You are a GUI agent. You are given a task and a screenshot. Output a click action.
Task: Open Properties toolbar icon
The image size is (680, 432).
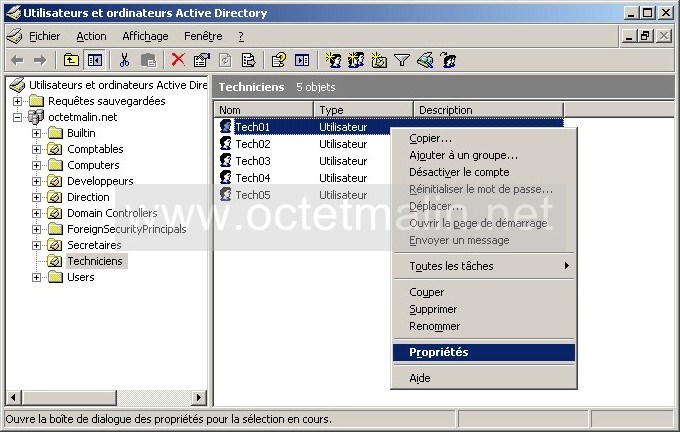click(202, 60)
